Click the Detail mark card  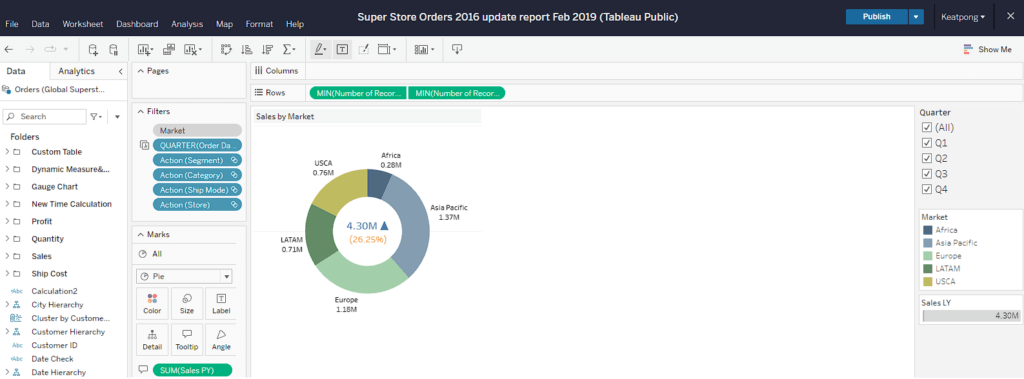point(152,340)
